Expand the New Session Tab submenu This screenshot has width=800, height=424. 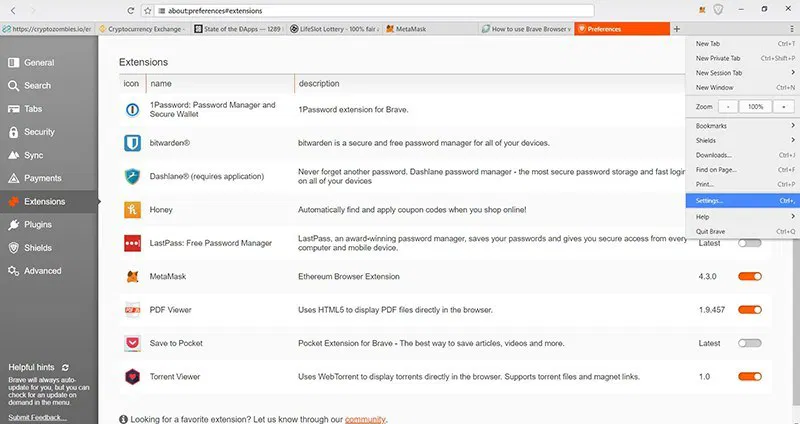click(743, 73)
